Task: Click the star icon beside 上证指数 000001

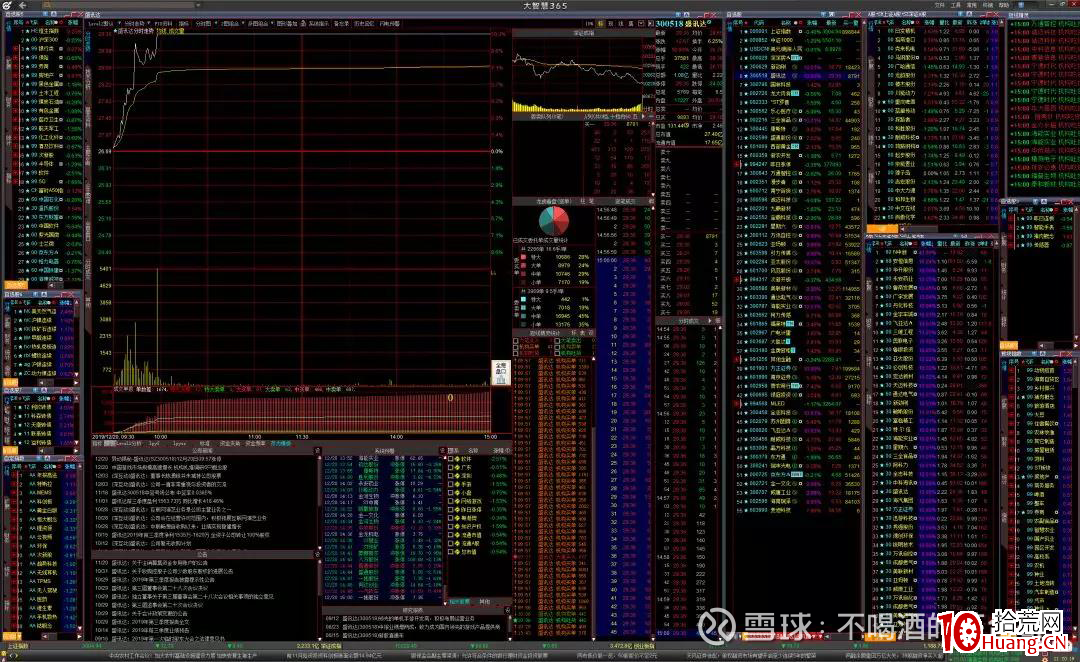Action: (x=745, y=32)
